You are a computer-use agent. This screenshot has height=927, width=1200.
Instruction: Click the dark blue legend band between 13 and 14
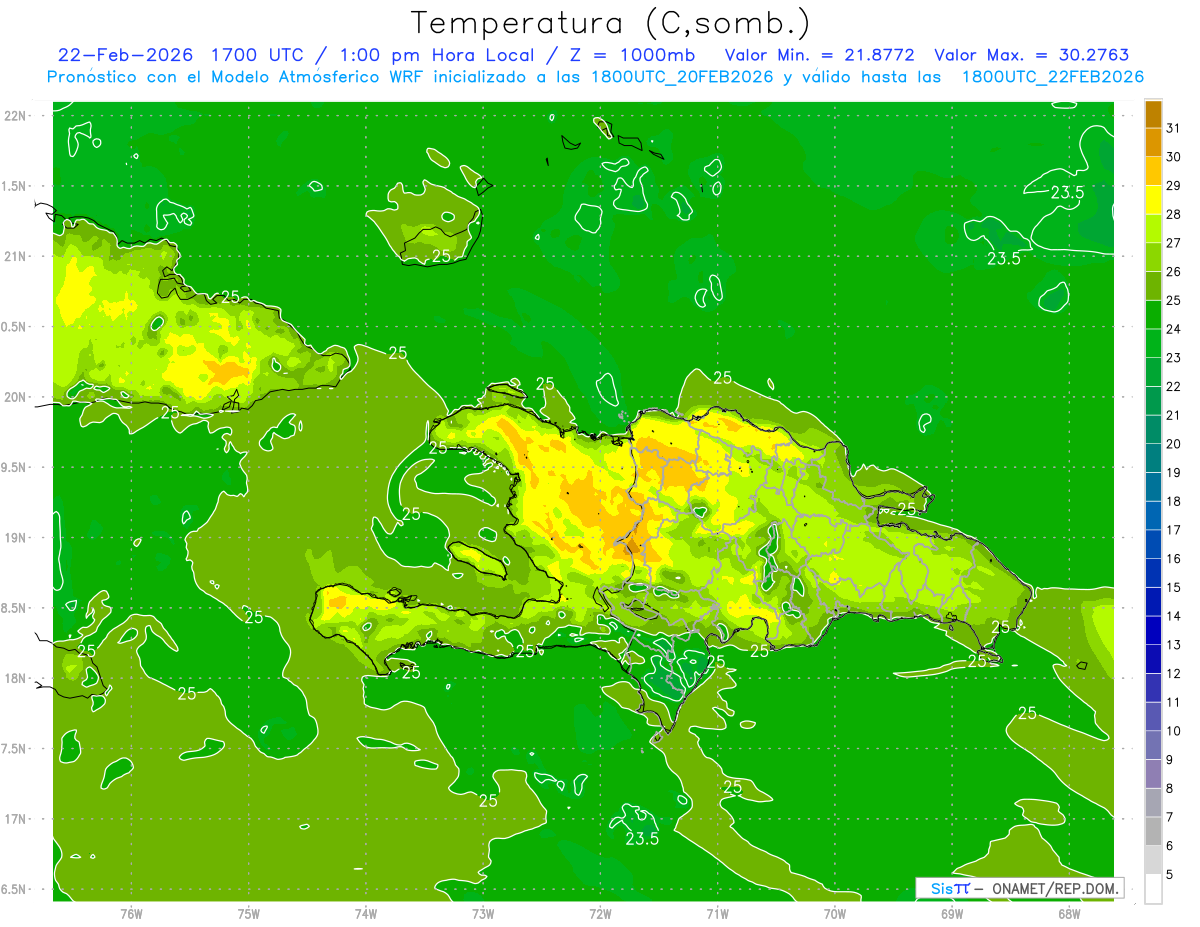tap(1153, 630)
